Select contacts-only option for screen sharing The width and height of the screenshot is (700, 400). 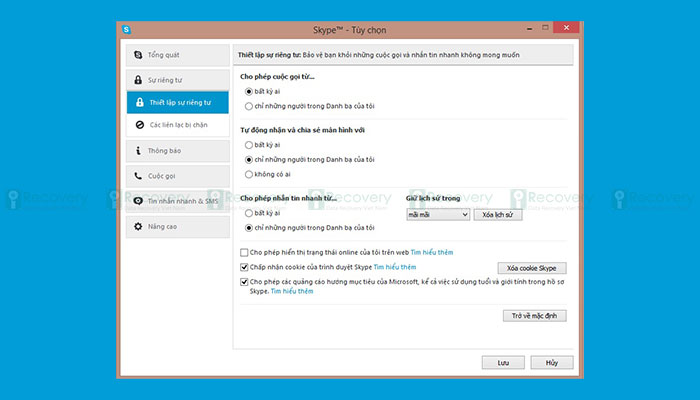(x=249, y=160)
